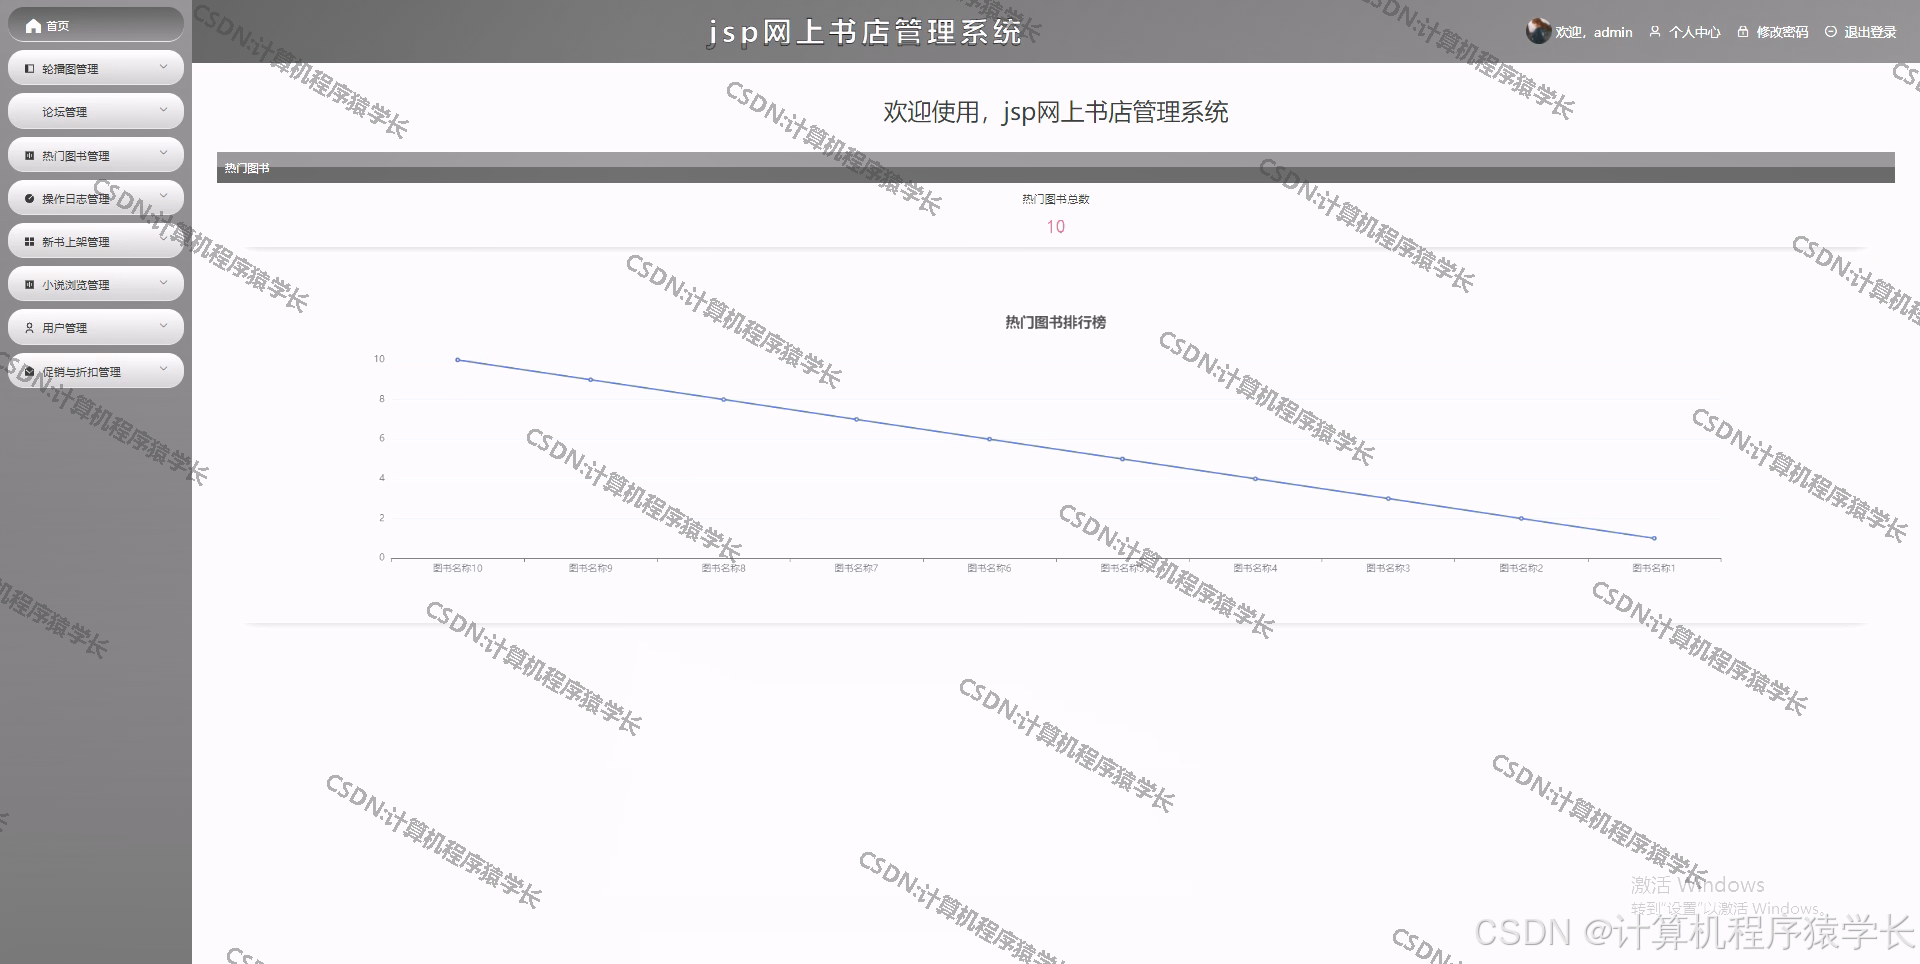Viewport: 1920px width, 964px height.
Task: Click the x-axis label 图书名称6
Action: pos(990,568)
